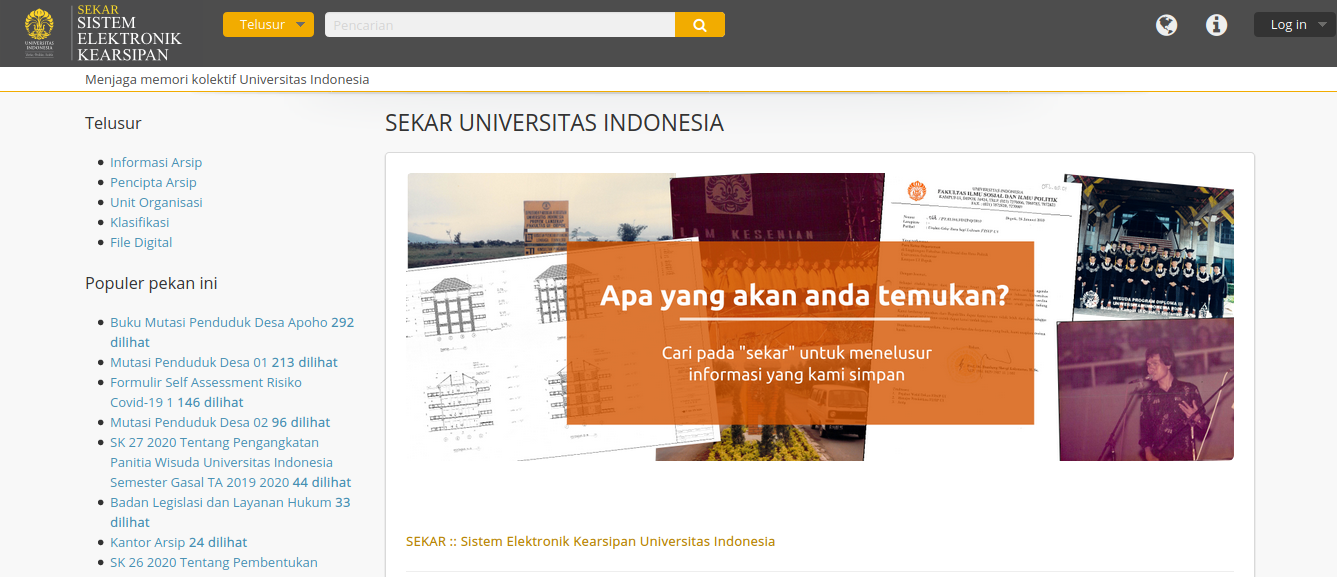1337x577 pixels.
Task: Click the 'SEKAR UNIVERSITAS INDONESIA' heading
Action: tap(554, 123)
